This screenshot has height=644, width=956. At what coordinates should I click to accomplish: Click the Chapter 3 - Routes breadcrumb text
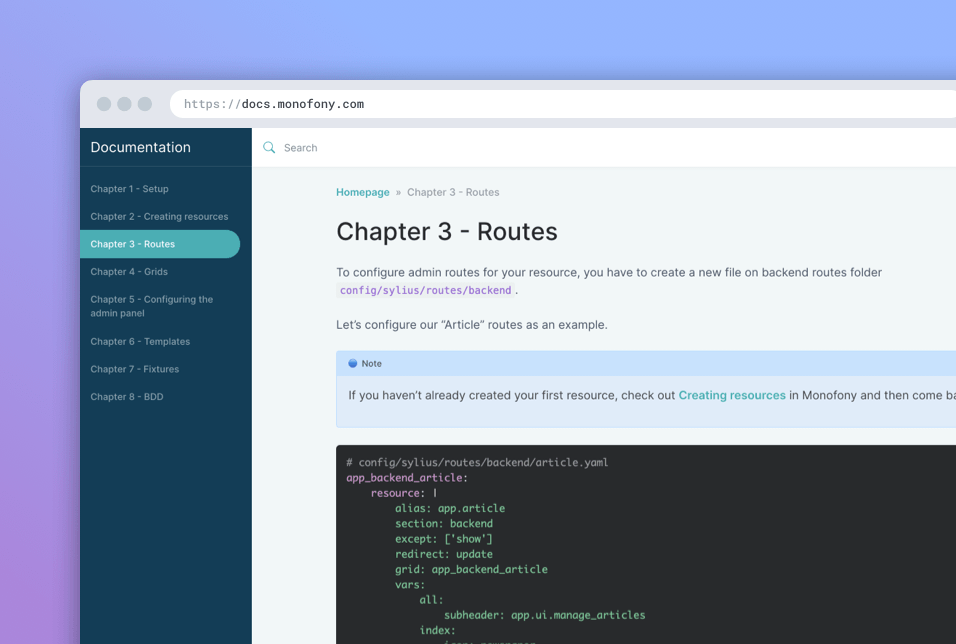pos(453,192)
